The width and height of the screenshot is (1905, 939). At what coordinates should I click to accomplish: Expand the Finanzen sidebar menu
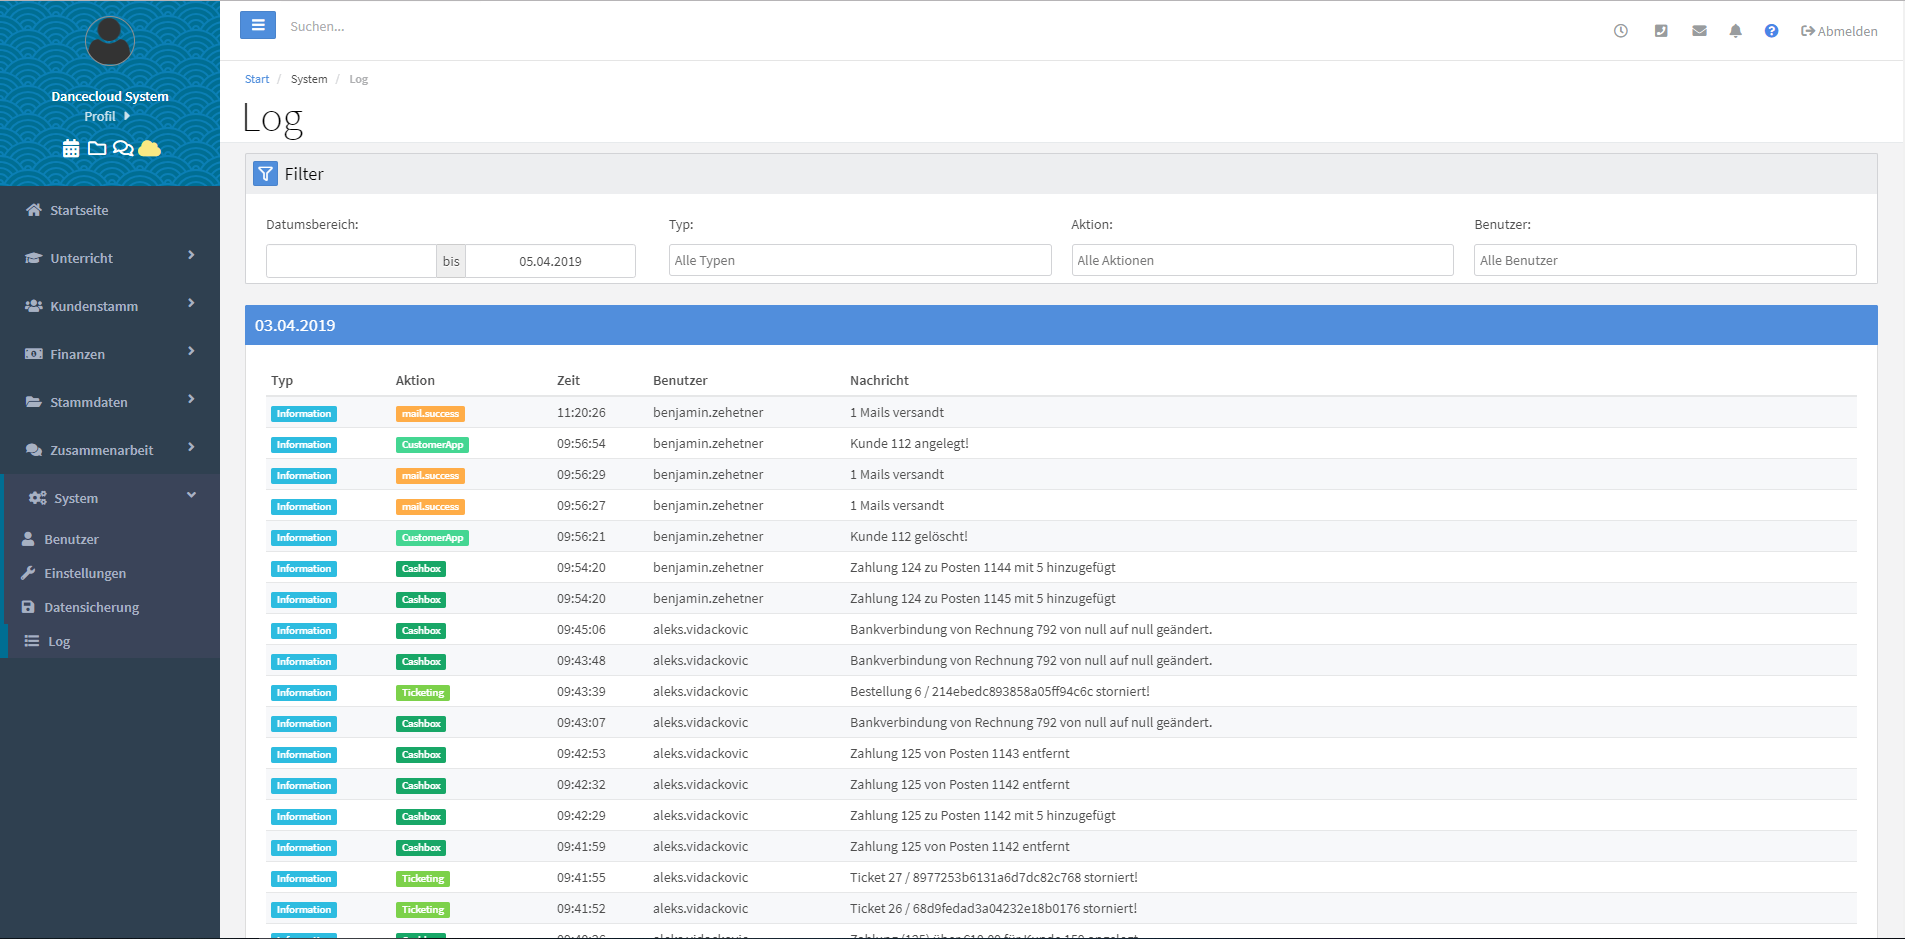[110, 354]
